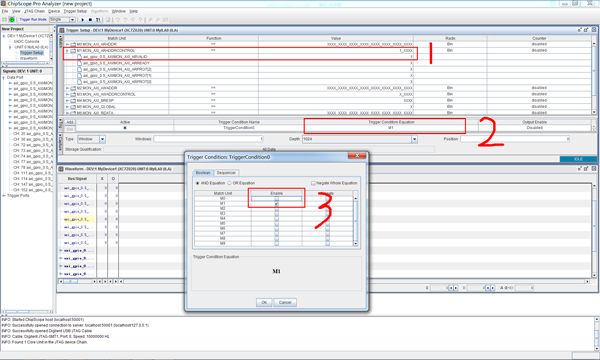Click the Trigger Setup window title icon

coord(62,30)
